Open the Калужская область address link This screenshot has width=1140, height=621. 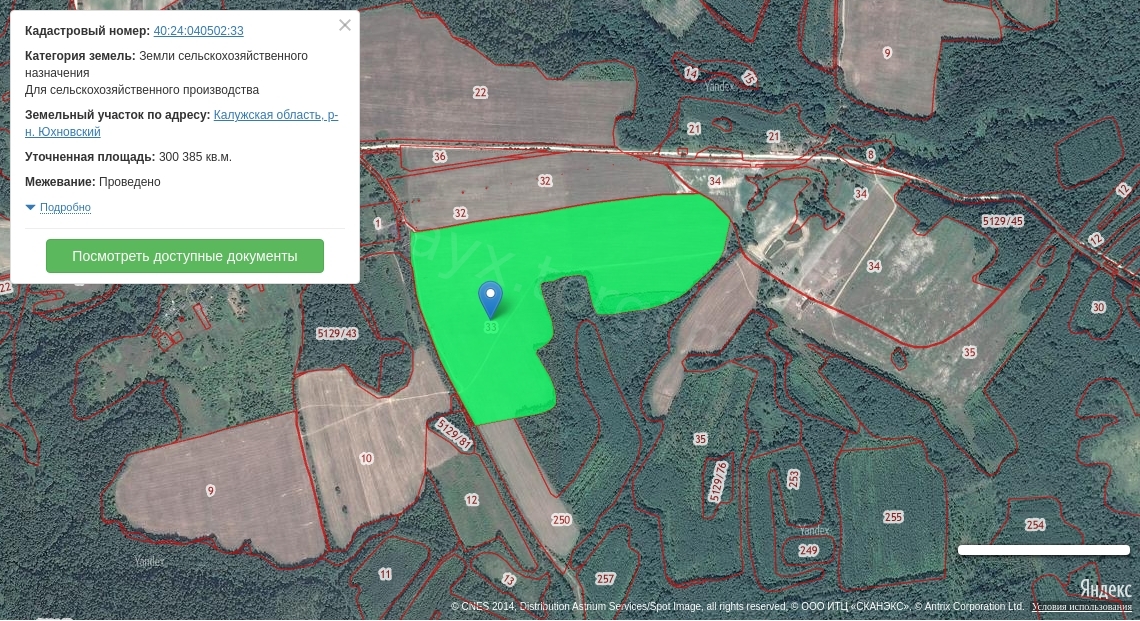(x=275, y=115)
